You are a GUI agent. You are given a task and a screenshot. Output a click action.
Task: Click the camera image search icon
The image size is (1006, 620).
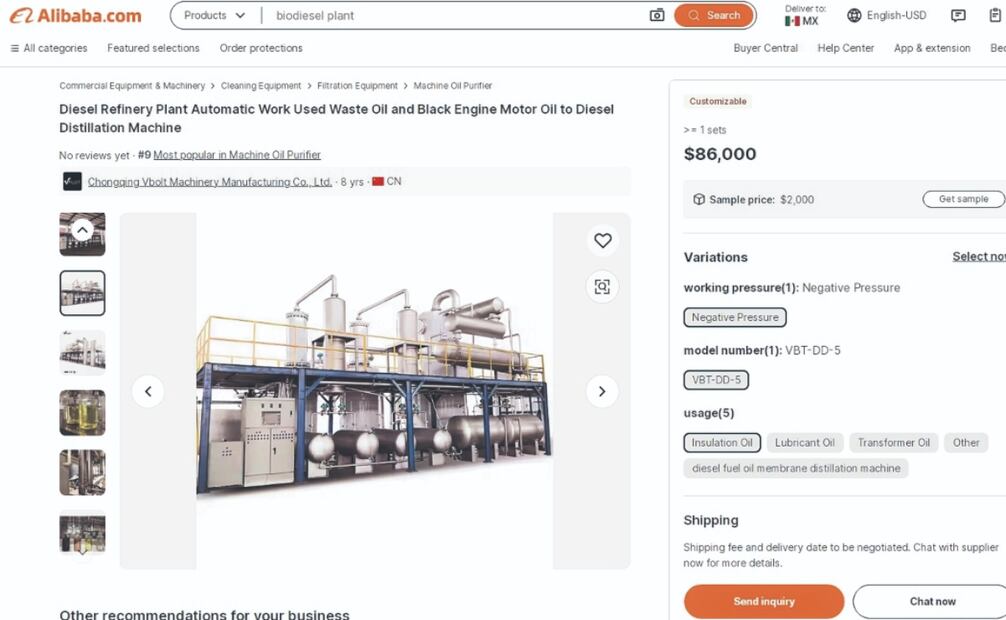pyautogui.click(x=657, y=15)
